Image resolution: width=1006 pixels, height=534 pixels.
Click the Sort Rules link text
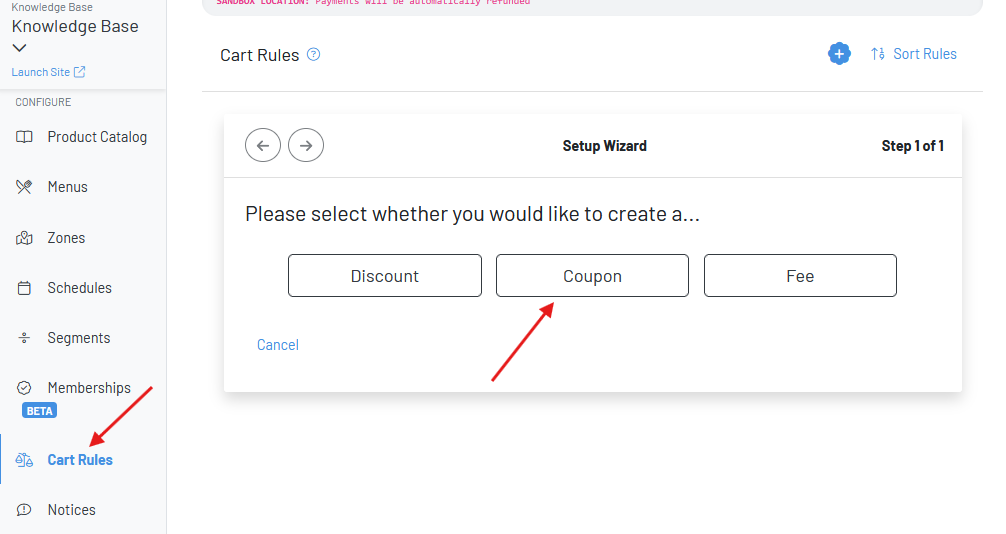pos(925,54)
